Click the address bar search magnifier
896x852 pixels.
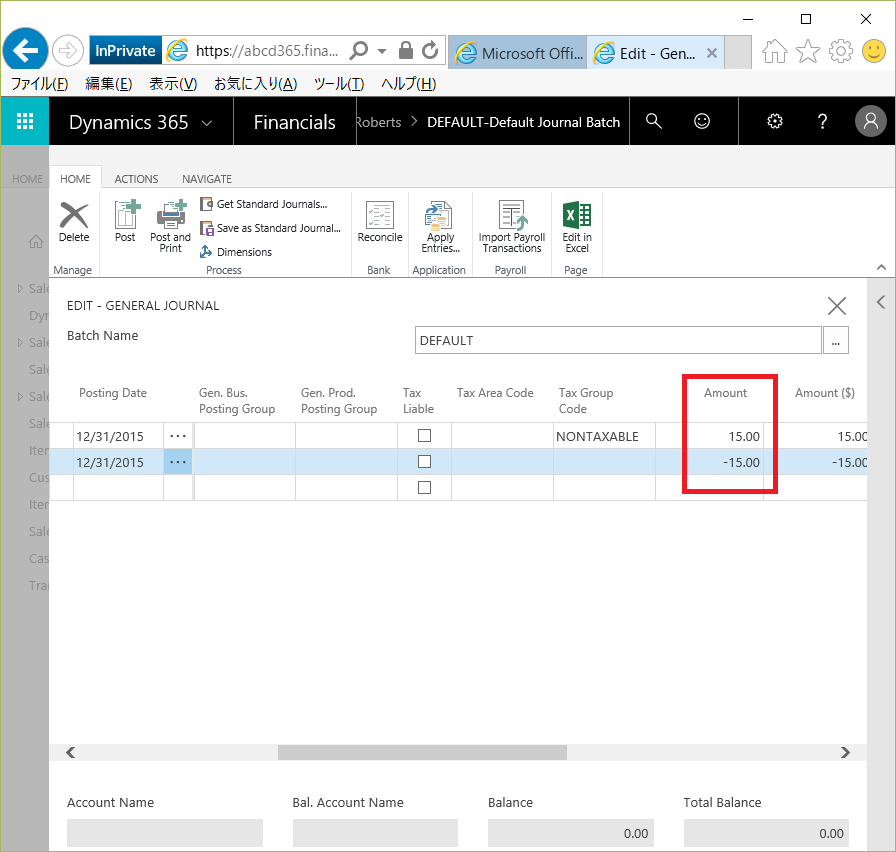tap(359, 50)
